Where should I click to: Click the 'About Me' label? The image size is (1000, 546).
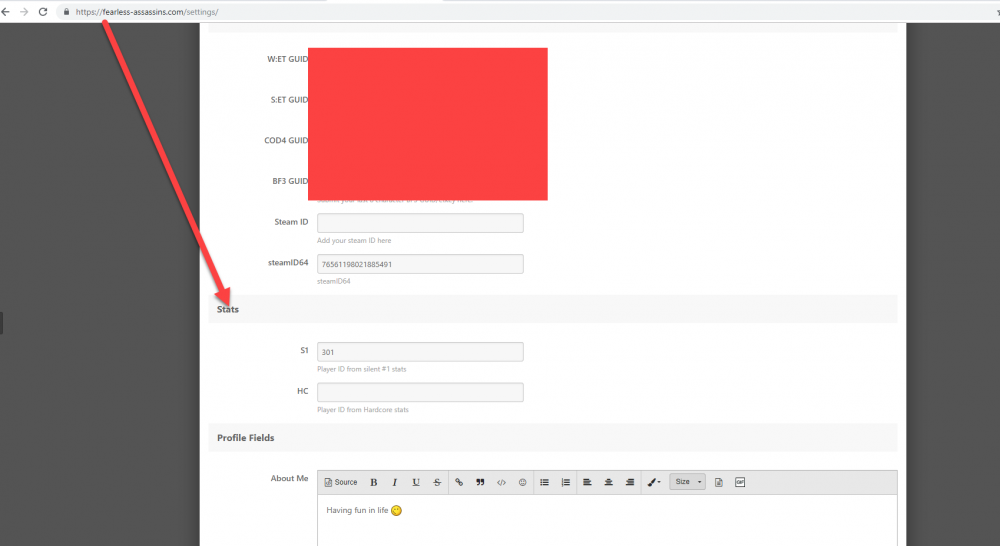290,478
